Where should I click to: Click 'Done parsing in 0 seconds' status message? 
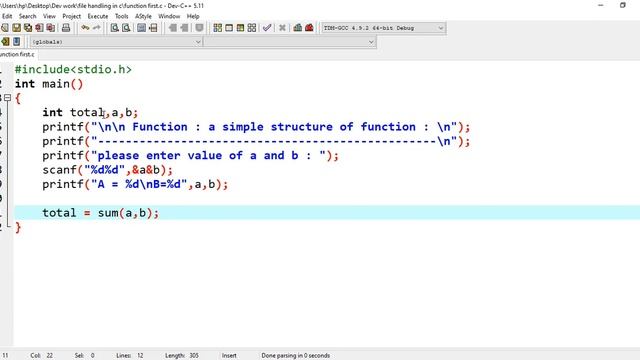coord(296,356)
